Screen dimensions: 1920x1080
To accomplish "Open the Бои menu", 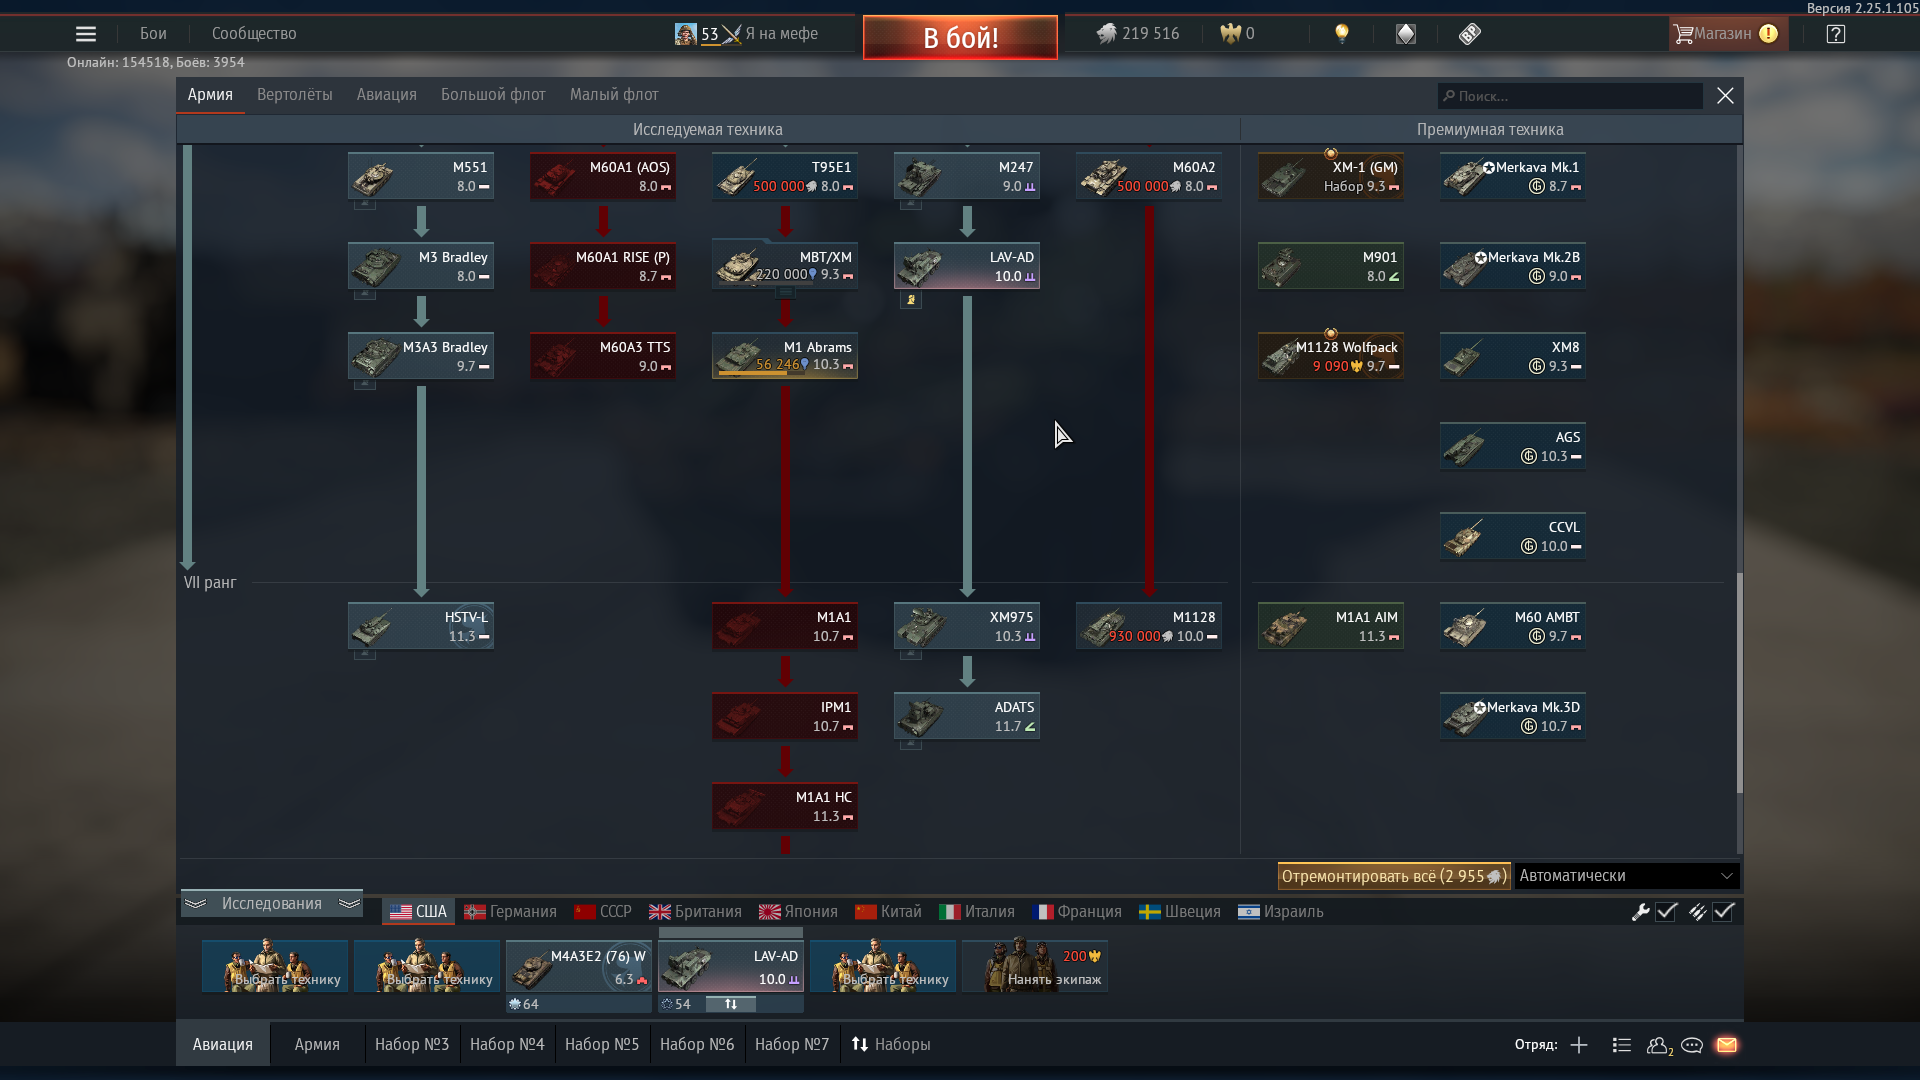I will point(153,34).
